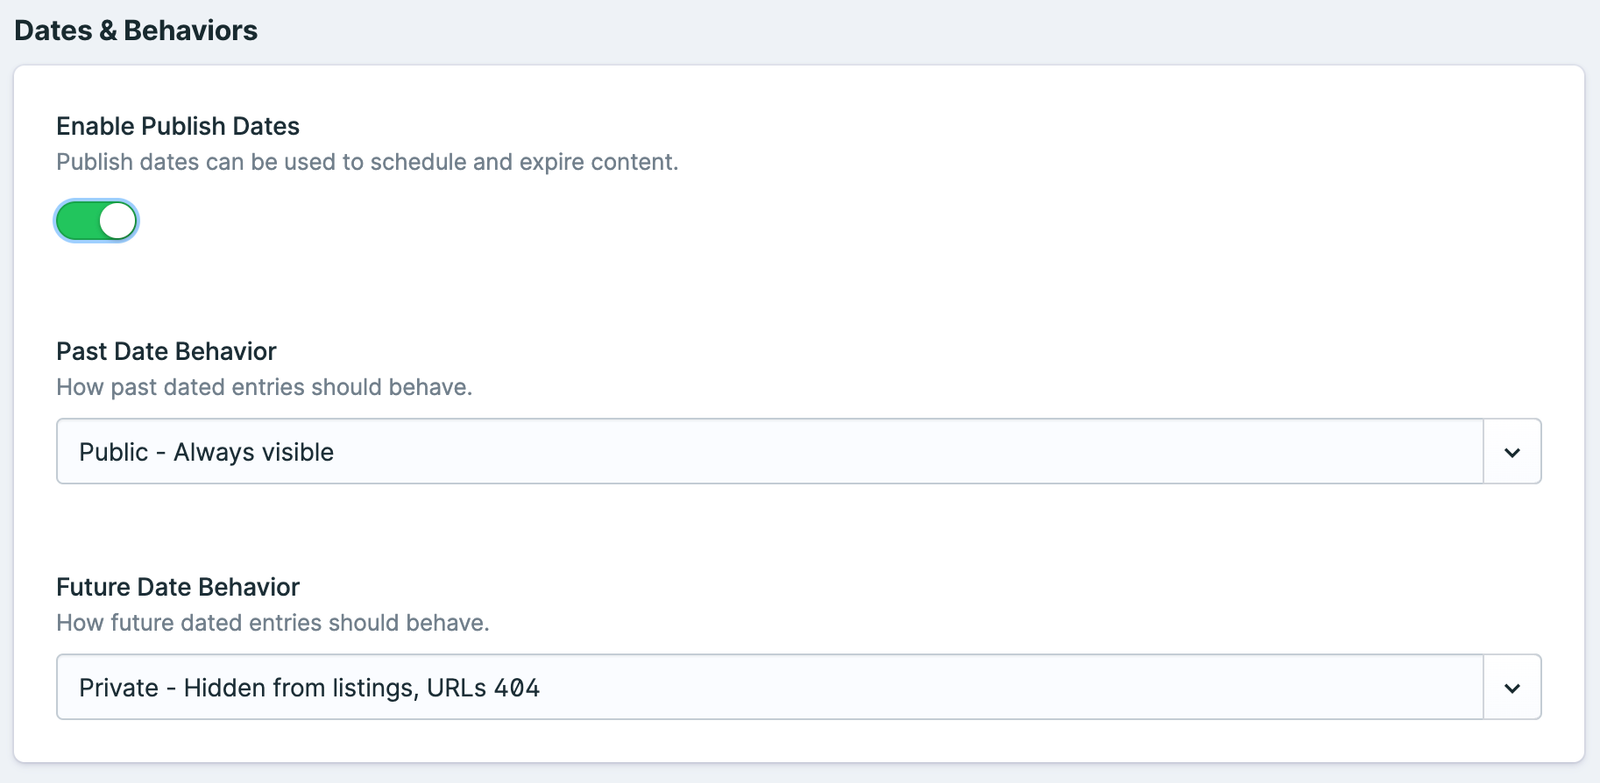Expand the Future Date Behavior chevron arrow
Screen dimensions: 1600x783
coord(1512,688)
